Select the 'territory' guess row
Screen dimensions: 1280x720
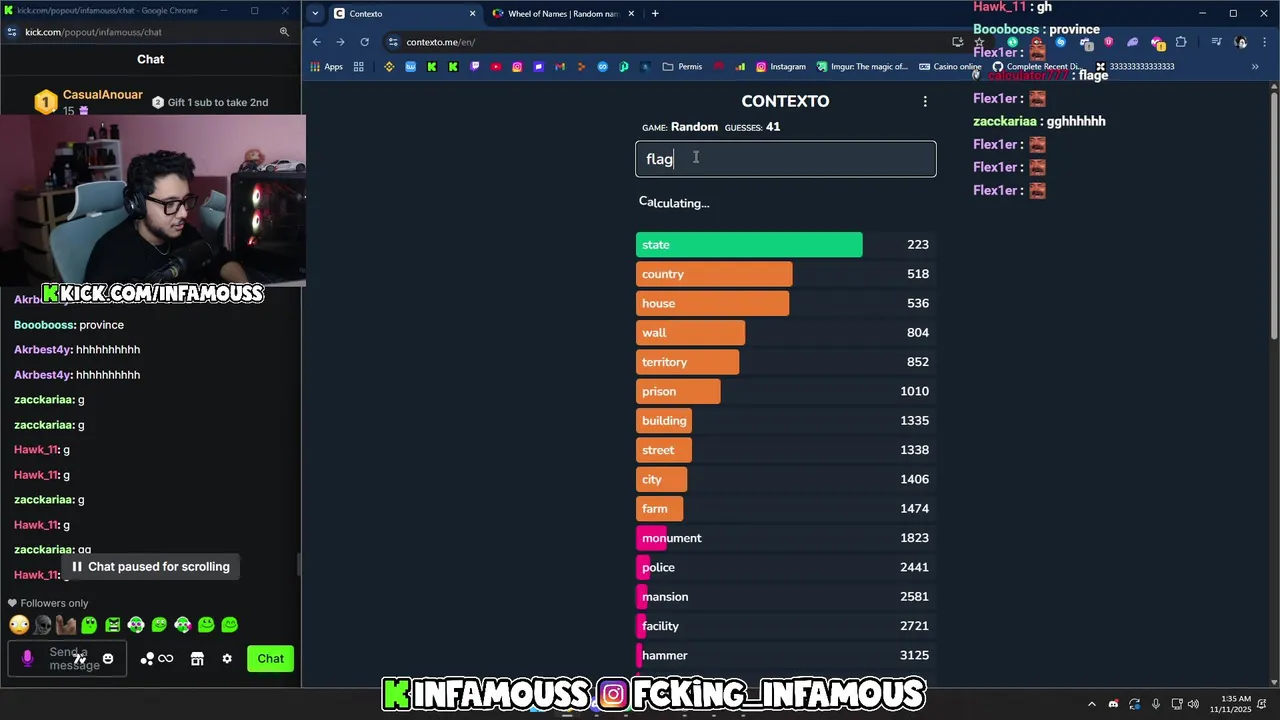(x=785, y=362)
